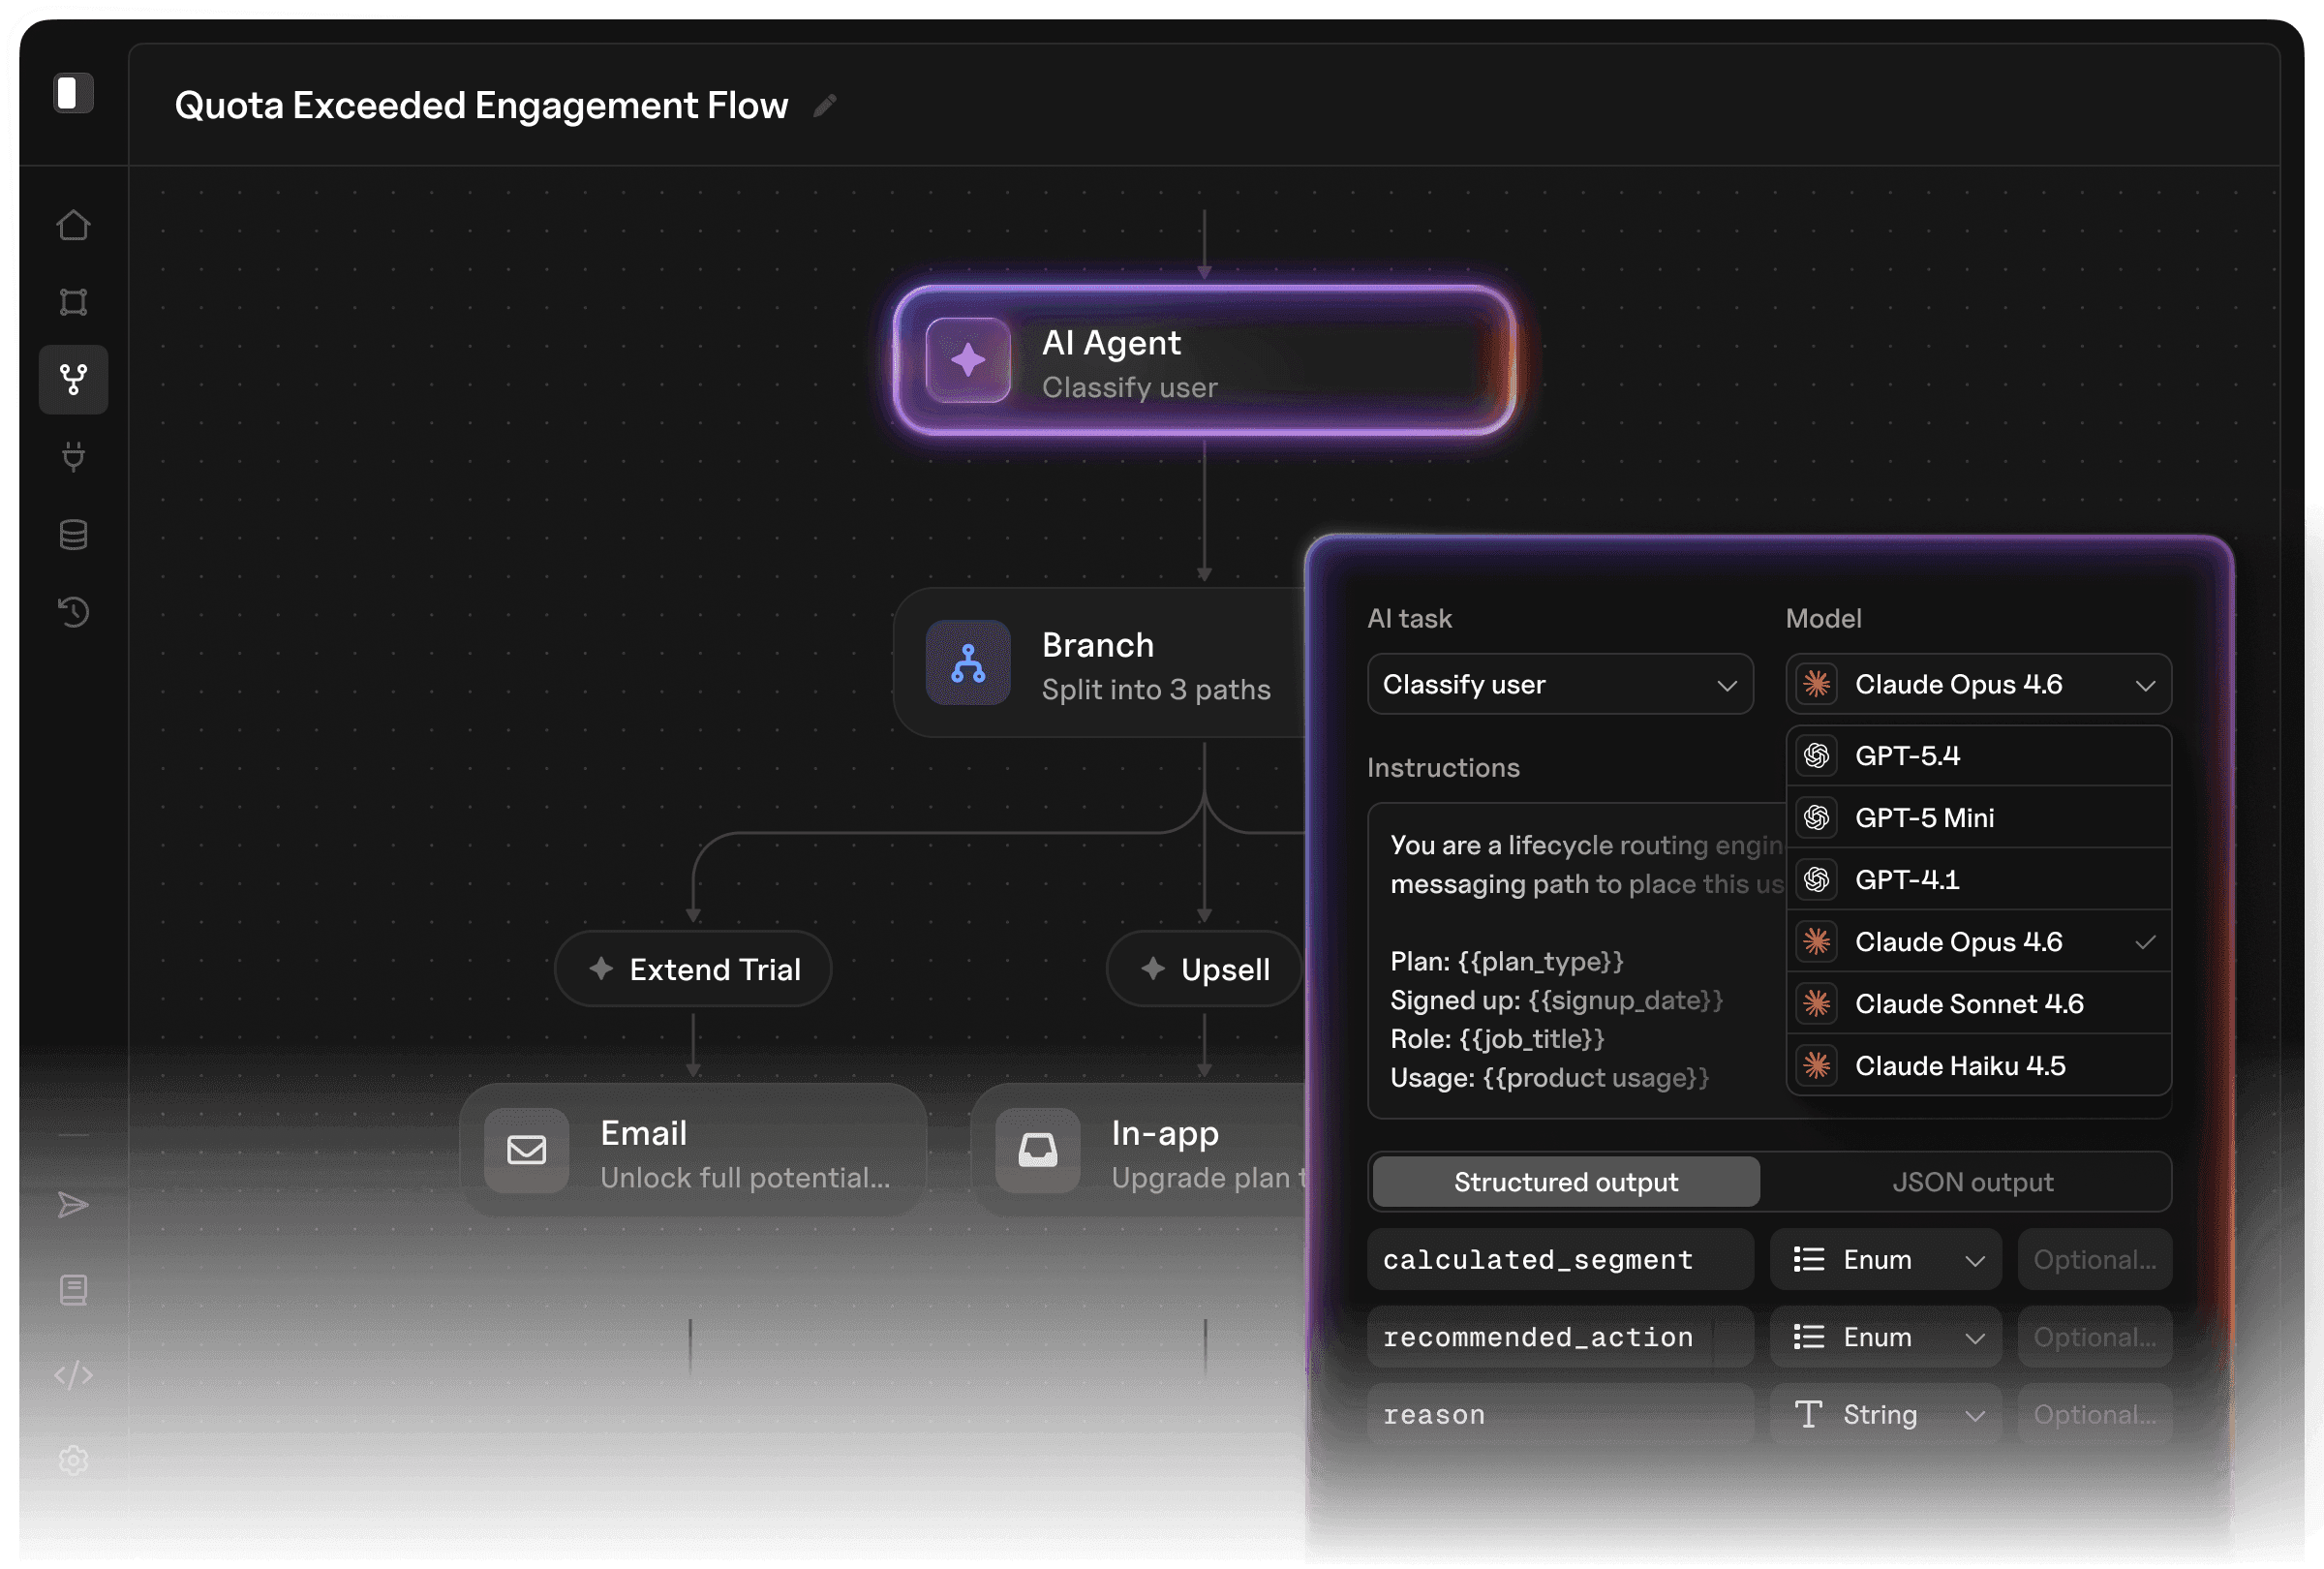Screen dimensions: 2324x1569
Task: Open the type dropdown for calculated_segment
Action: [x=1885, y=1260]
